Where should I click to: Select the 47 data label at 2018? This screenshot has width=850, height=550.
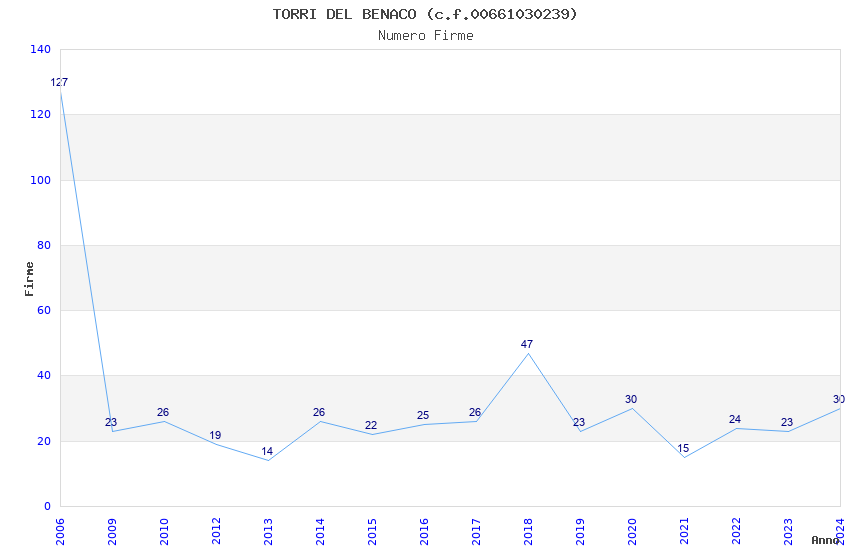[x=526, y=344]
